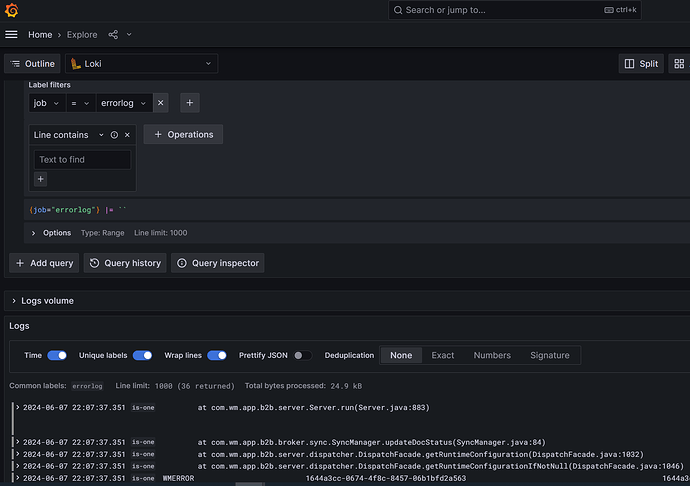Enable the Prettify JSON switch
Image resolution: width=690 pixels, height=486 pixels.
(302, 355)
